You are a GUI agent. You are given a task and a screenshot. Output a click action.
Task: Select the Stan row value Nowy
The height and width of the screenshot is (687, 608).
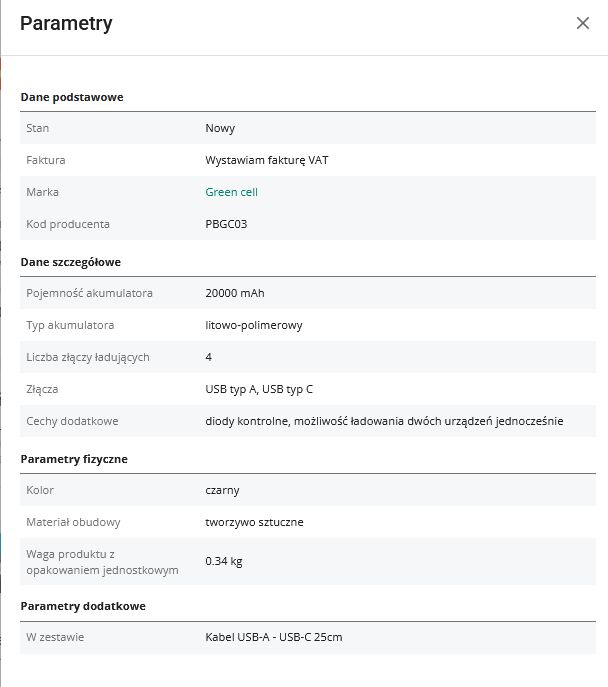point(220,128)
